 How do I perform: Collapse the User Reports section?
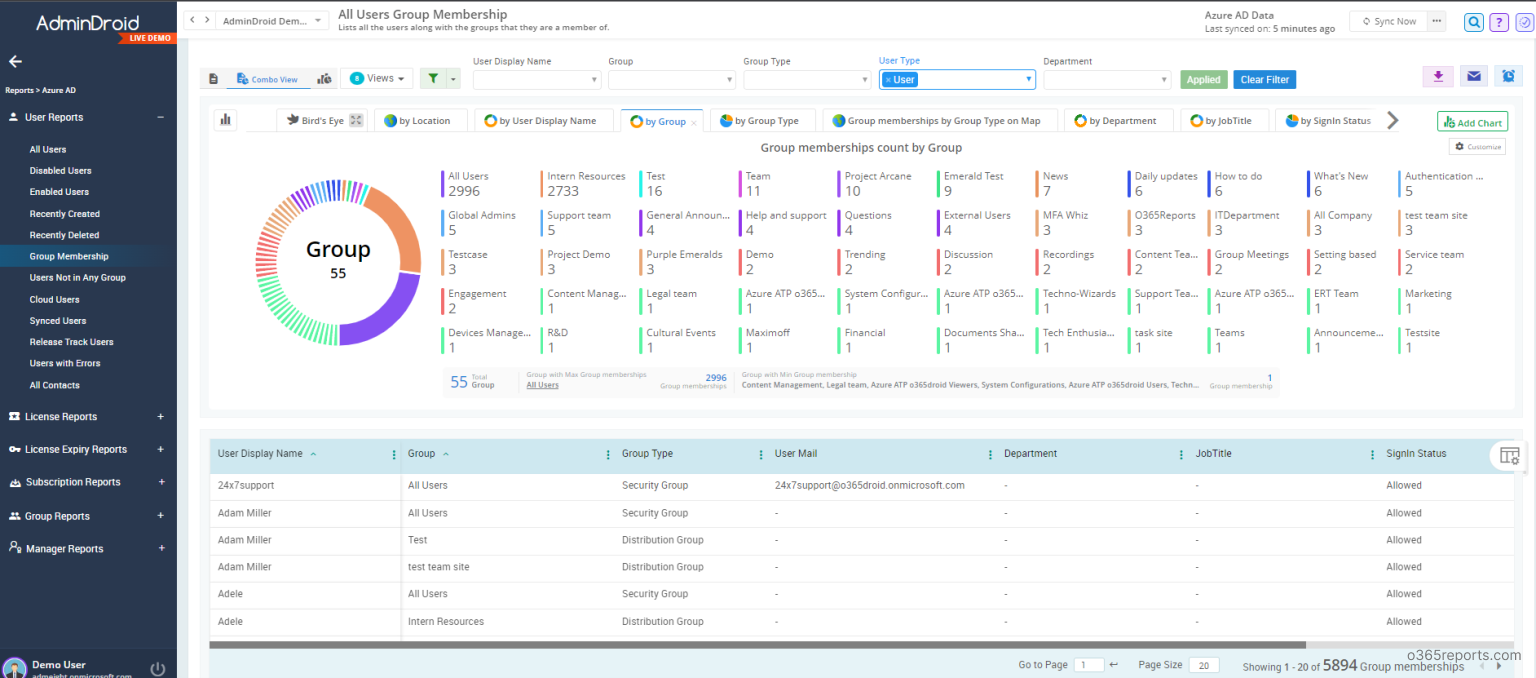pyautogui.click(x=160, y=117)
